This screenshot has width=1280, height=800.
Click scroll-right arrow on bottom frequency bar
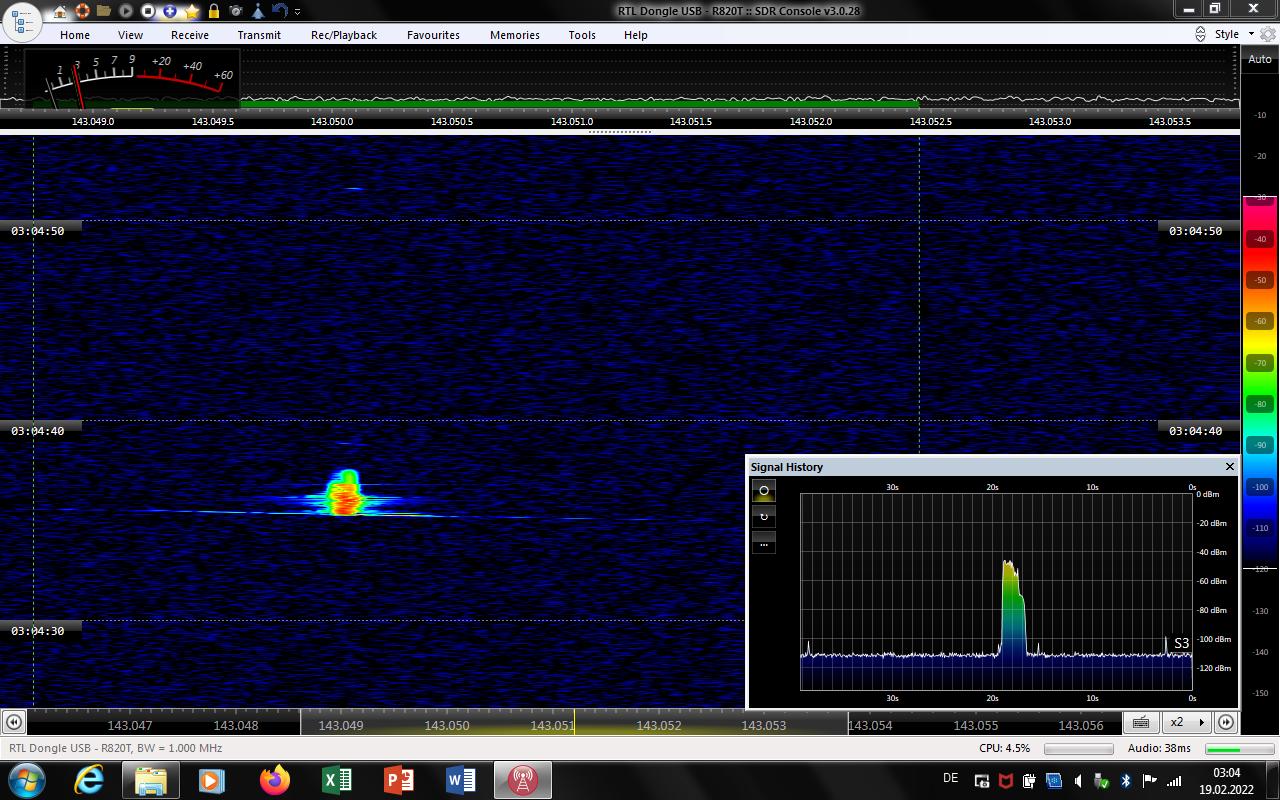(x=1226, y=722)
